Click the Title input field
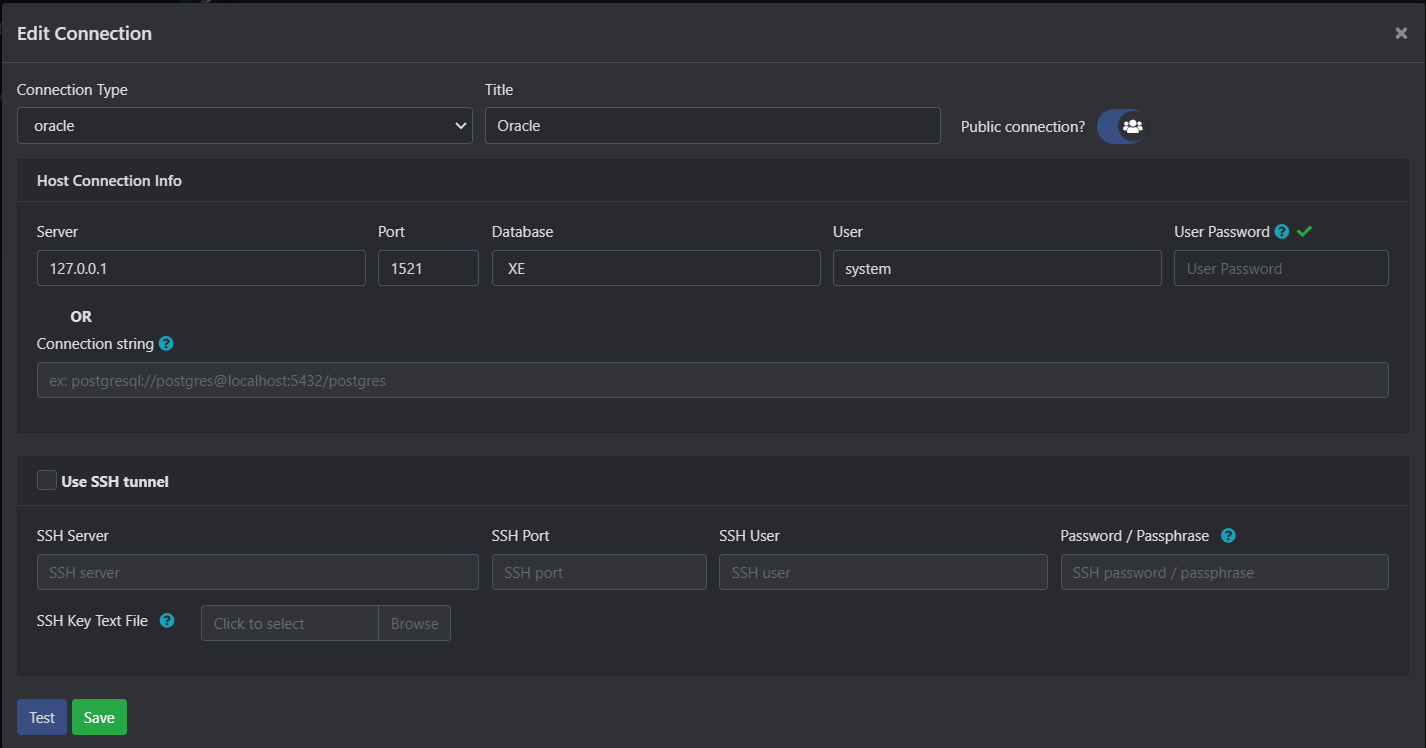 713,125
